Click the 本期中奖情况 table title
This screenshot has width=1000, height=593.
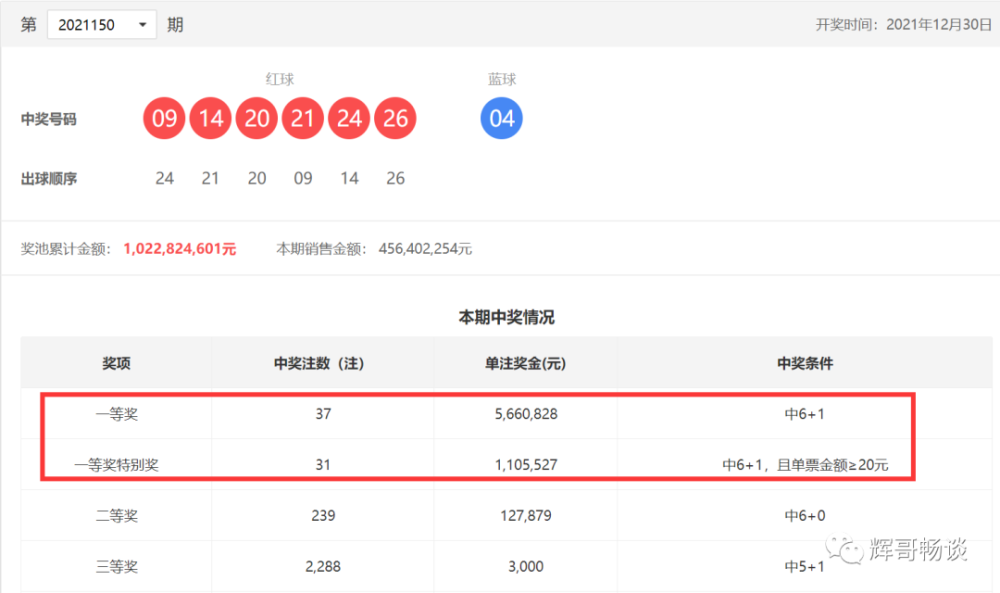coord(506,317)
